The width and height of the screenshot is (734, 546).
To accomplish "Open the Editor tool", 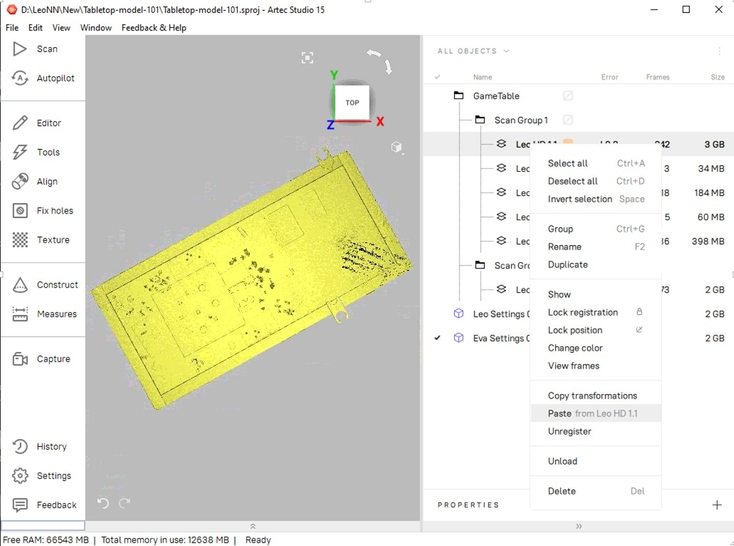I will (x=37, y=123).
